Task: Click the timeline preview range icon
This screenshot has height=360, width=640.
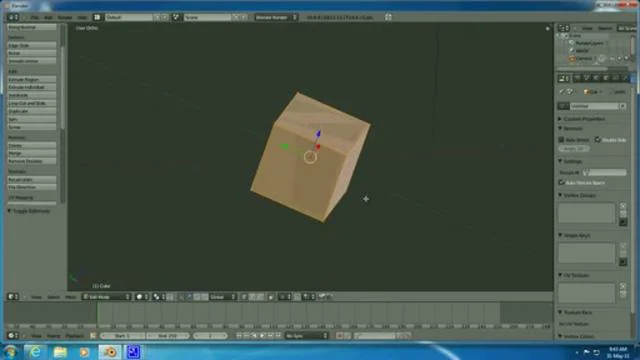Action: [x=93, y=336]
